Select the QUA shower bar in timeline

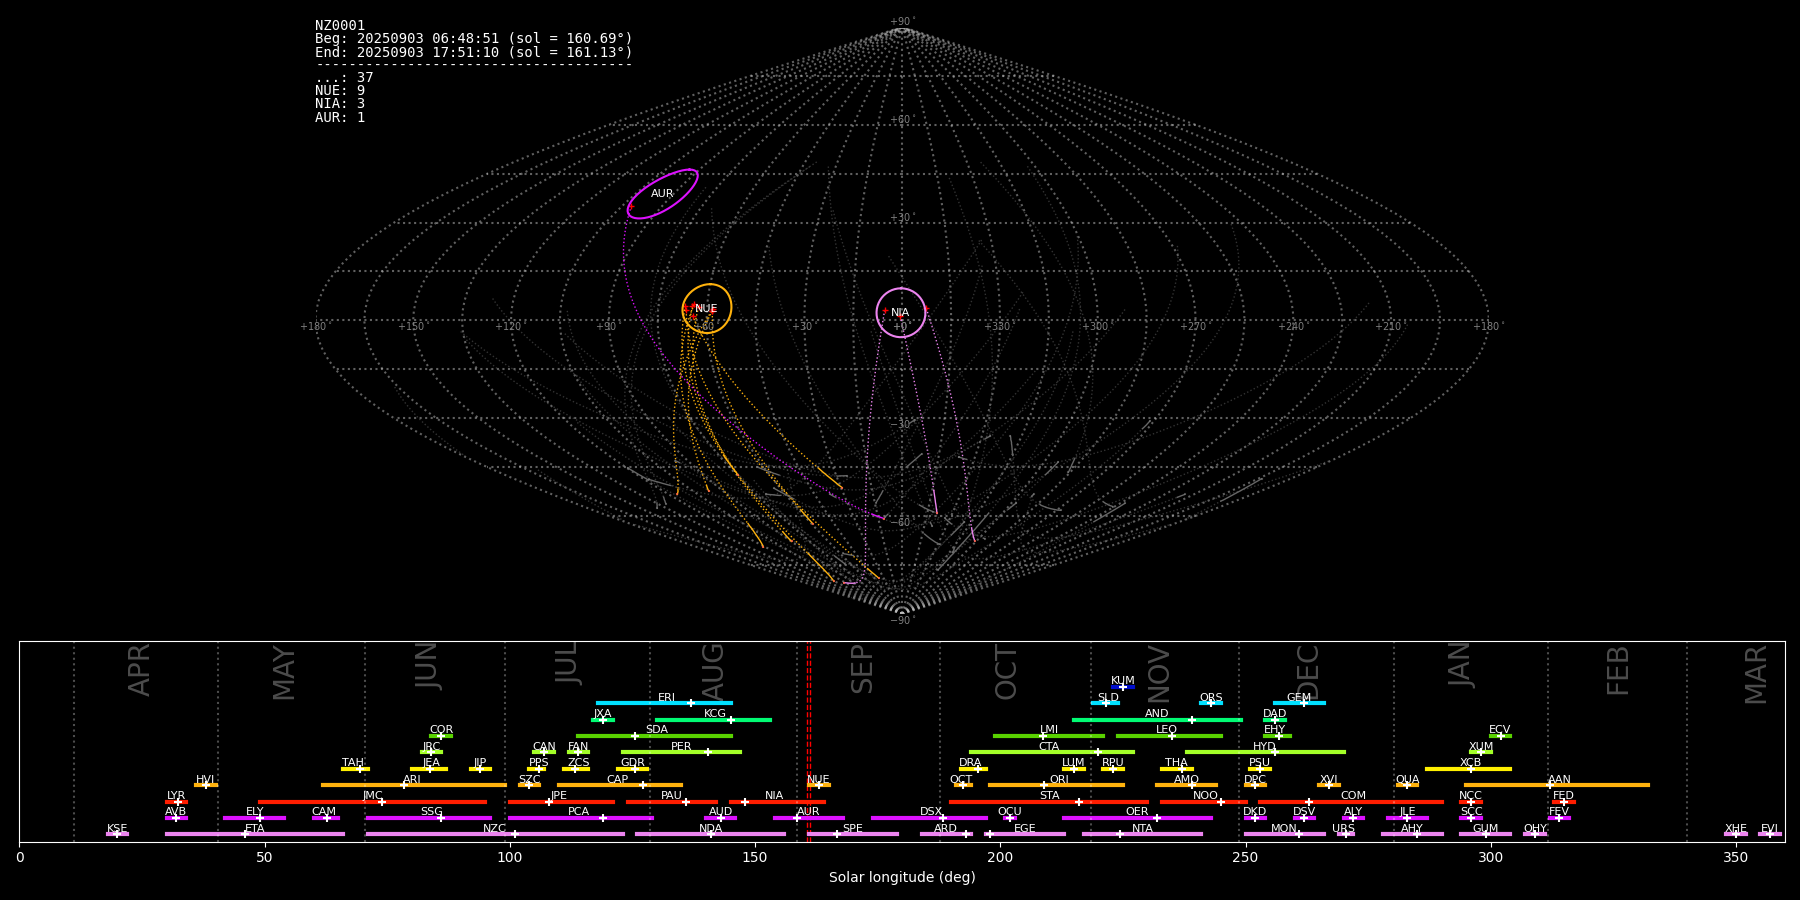(x=1407, y=785)
